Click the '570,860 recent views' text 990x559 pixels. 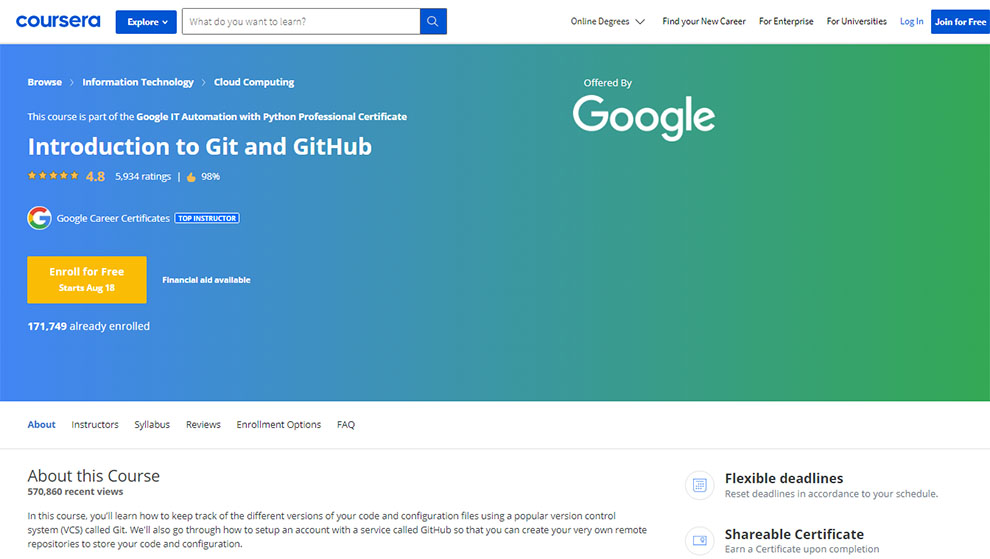tap(75, 491)
